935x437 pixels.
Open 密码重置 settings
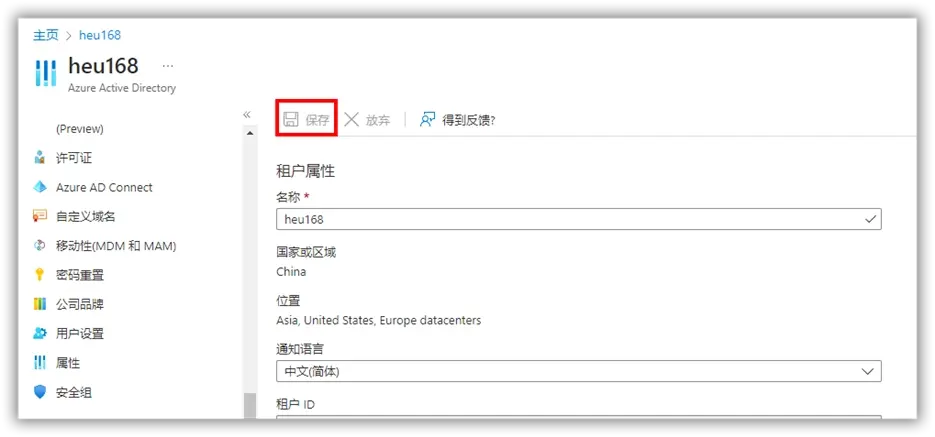[80, 275]
